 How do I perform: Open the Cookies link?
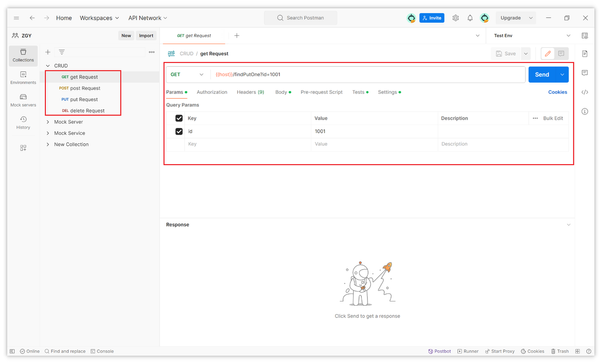[558, 92]
